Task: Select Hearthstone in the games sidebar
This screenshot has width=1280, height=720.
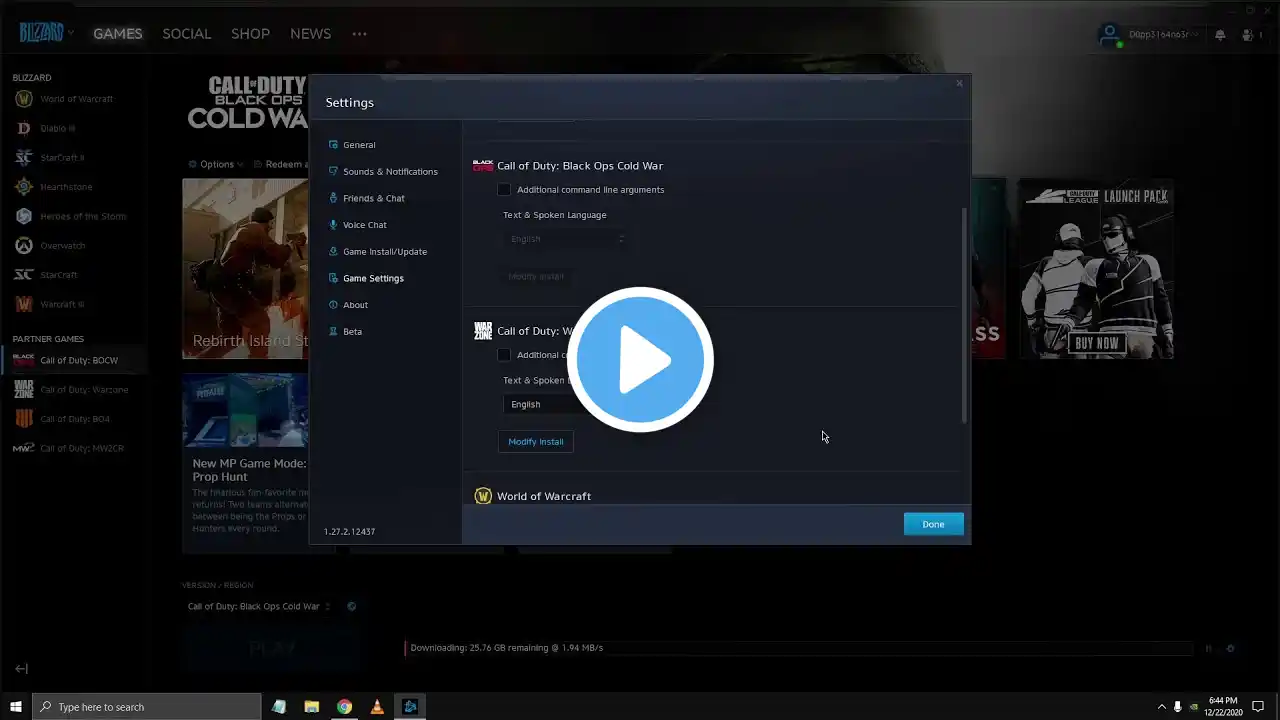Action: coord(54,187)
